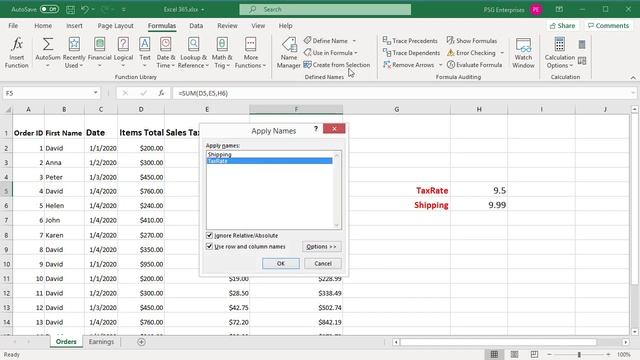Uncheck Ignore Relative/Absolute checkbox
The width and height of the screenshot is (640, 360).
coord(209,236)
